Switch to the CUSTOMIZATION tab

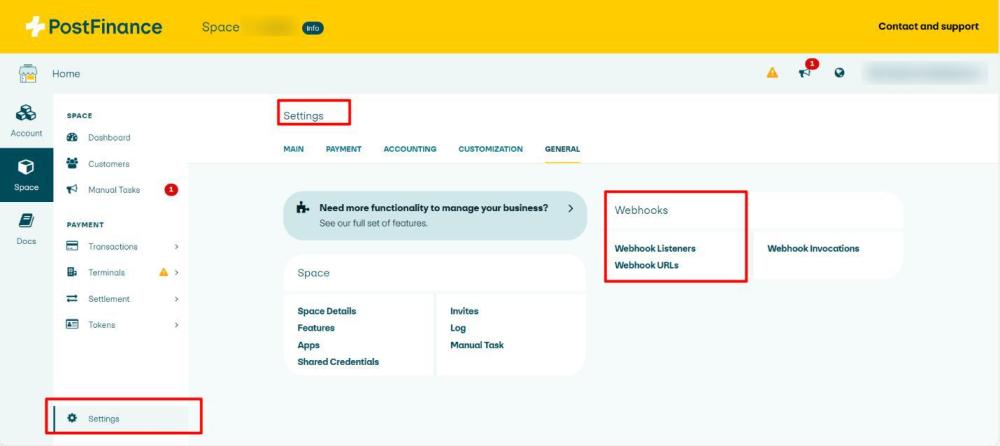490,149
